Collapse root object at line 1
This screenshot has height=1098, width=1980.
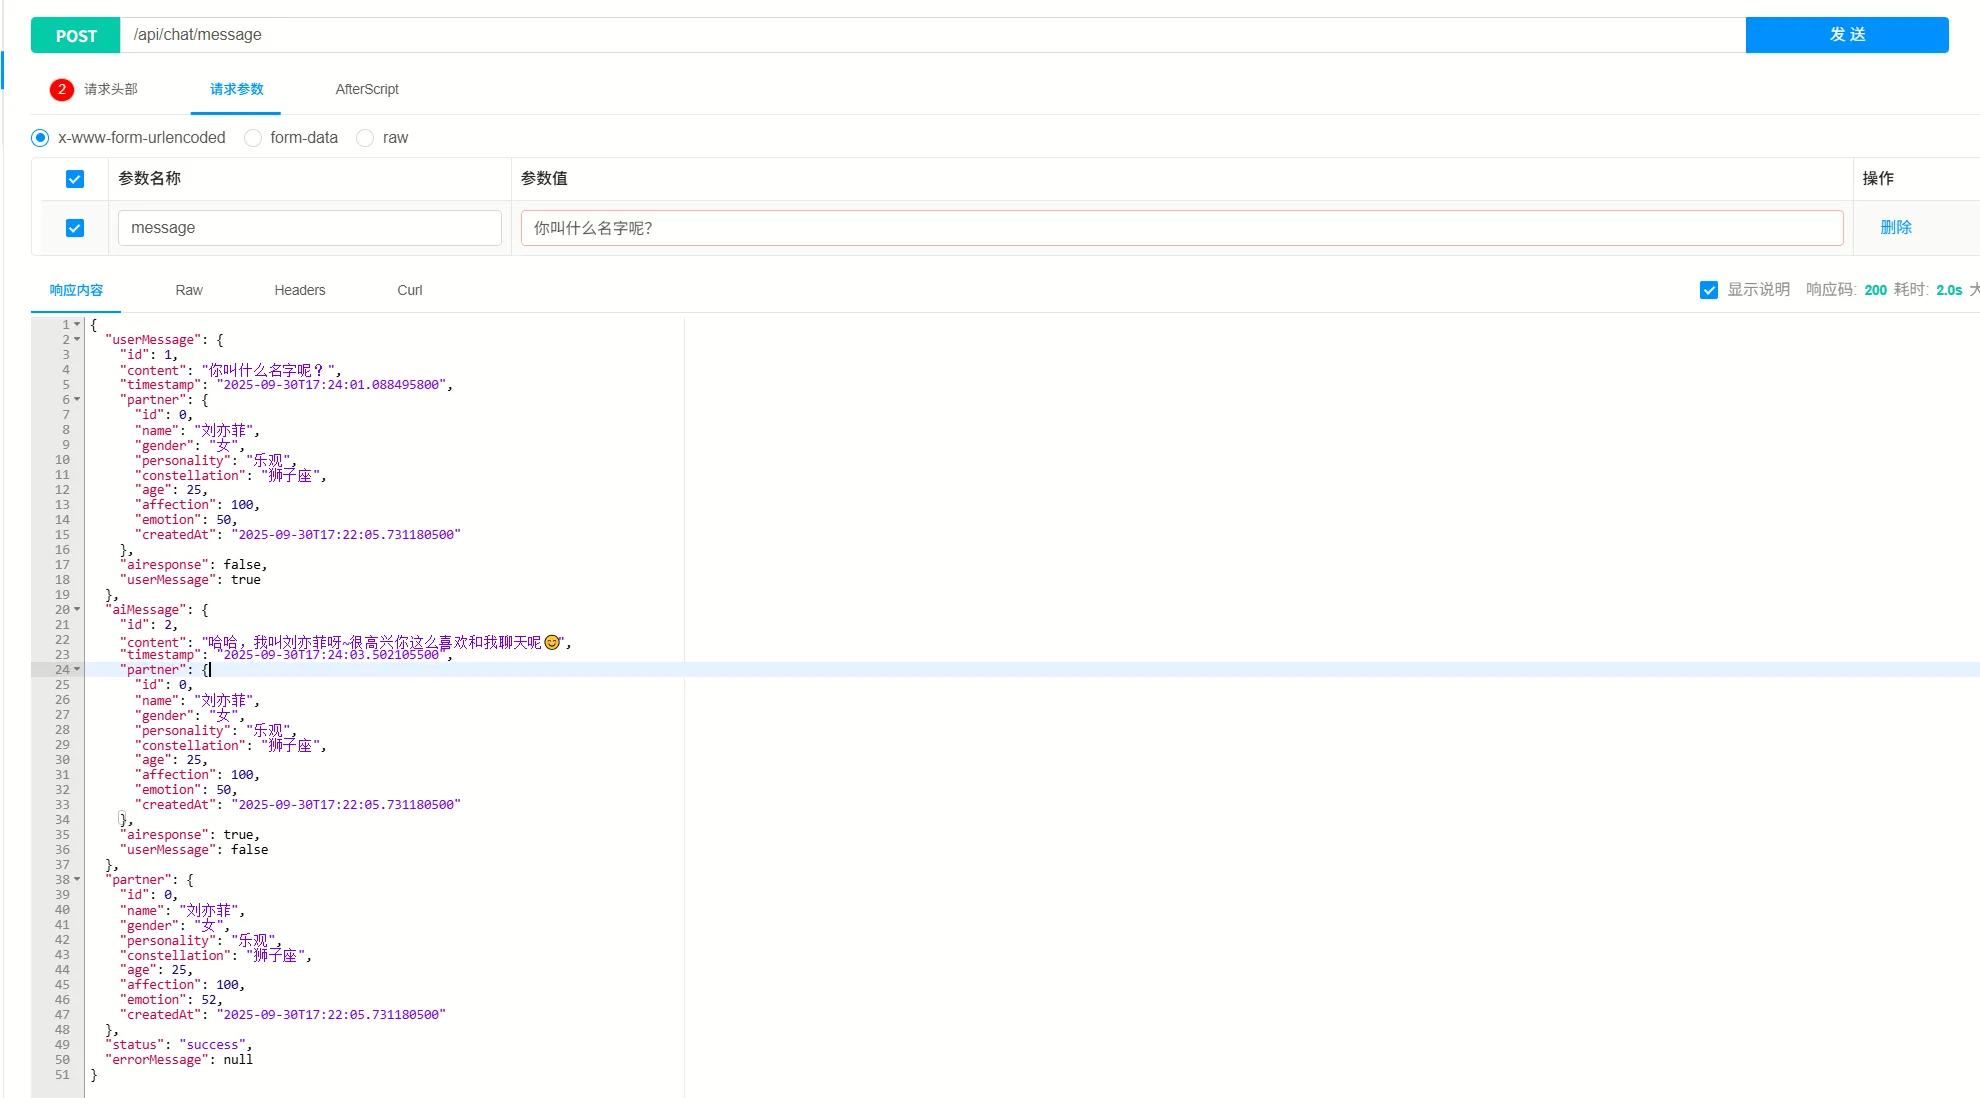(x=77, y=324)
